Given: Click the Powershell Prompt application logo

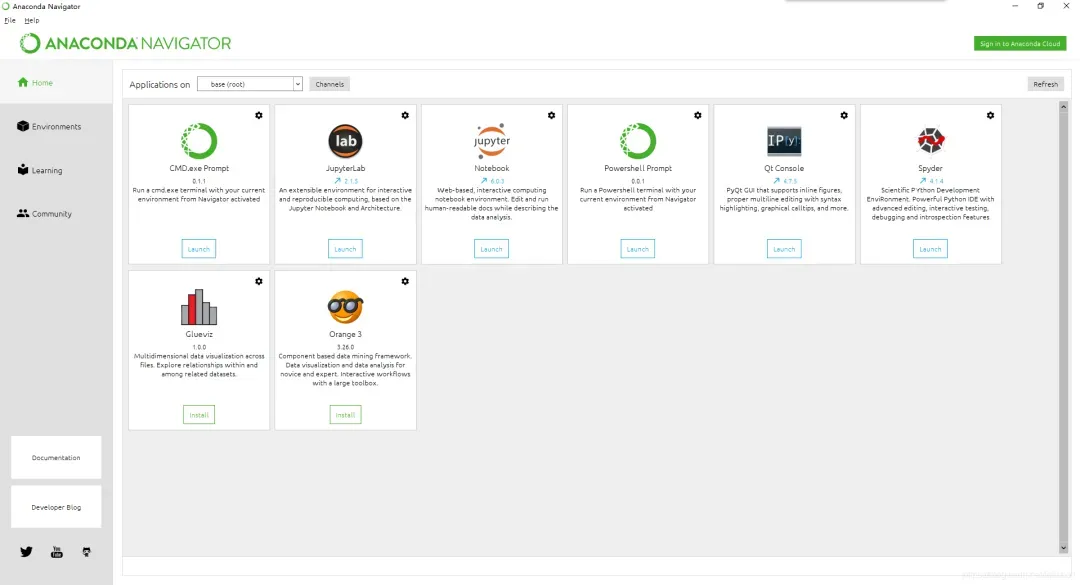Looking at the screenshot, I should click(x=638, y=141).
